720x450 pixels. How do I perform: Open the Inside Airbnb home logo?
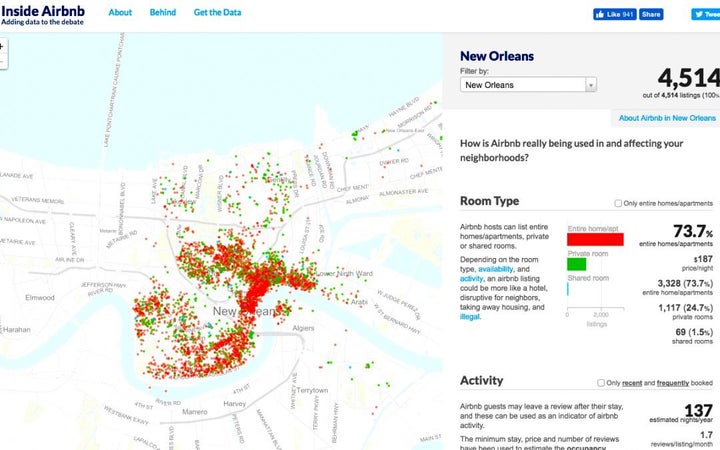click(43, 15)
